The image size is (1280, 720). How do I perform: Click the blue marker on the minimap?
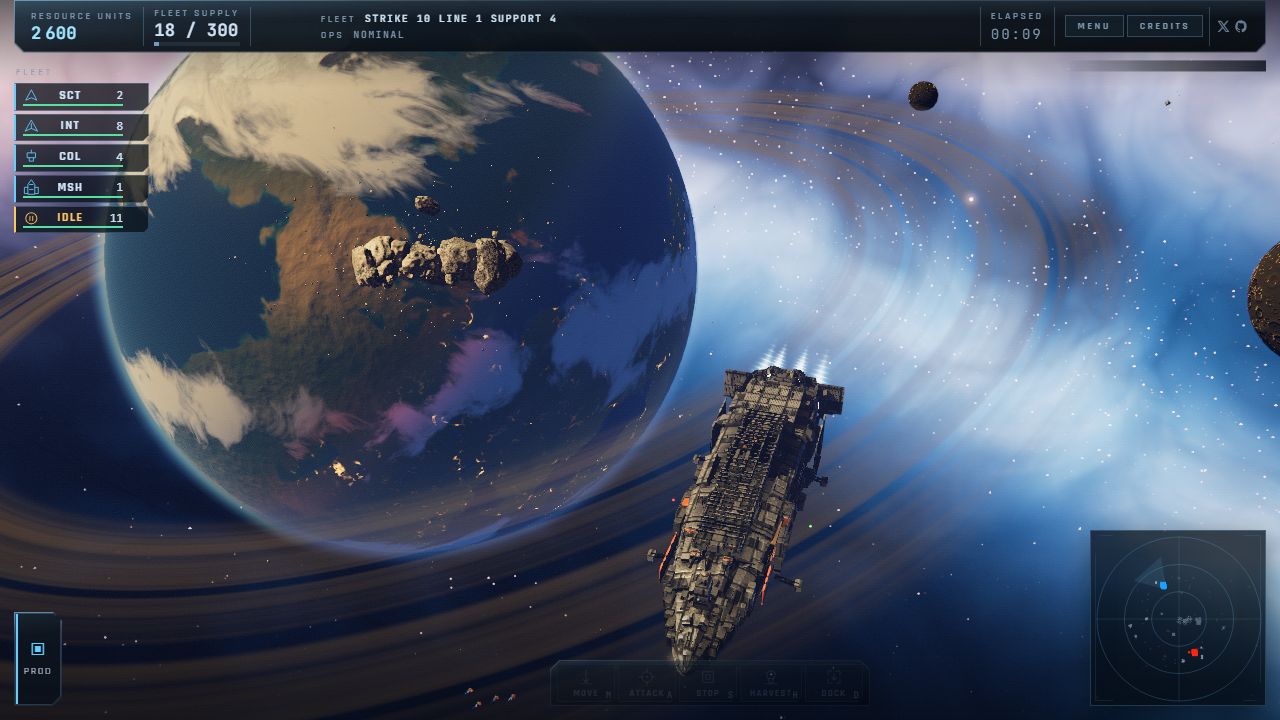click(x=1163, y=585)
